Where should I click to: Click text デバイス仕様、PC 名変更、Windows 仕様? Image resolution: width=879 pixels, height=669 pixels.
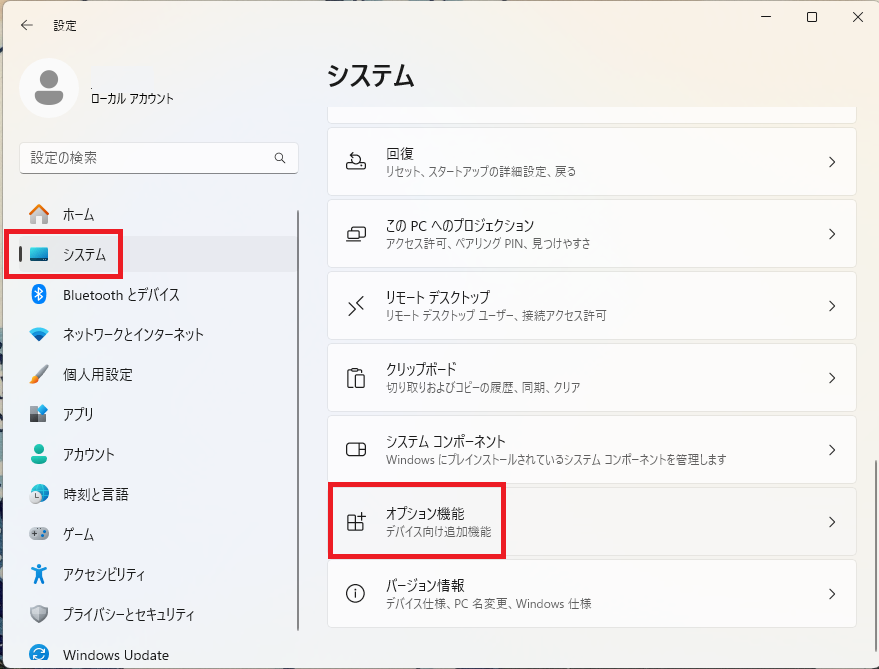click(x=488, y=604)
